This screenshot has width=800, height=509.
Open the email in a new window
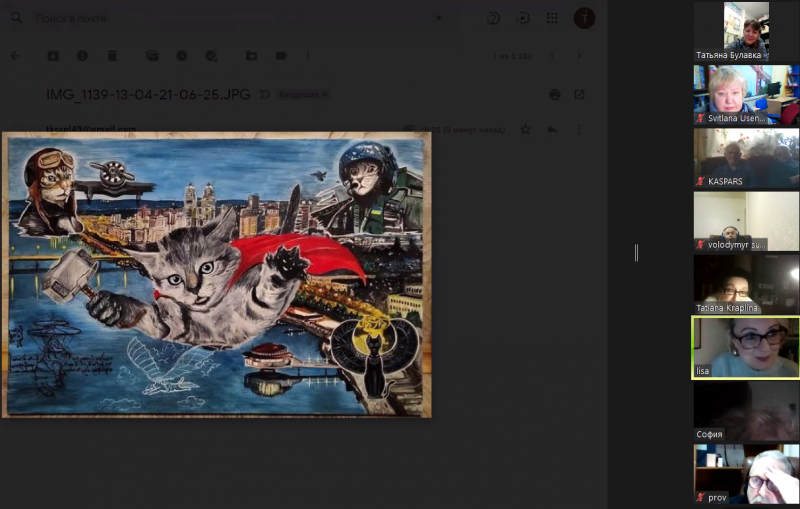coord(579,95)
